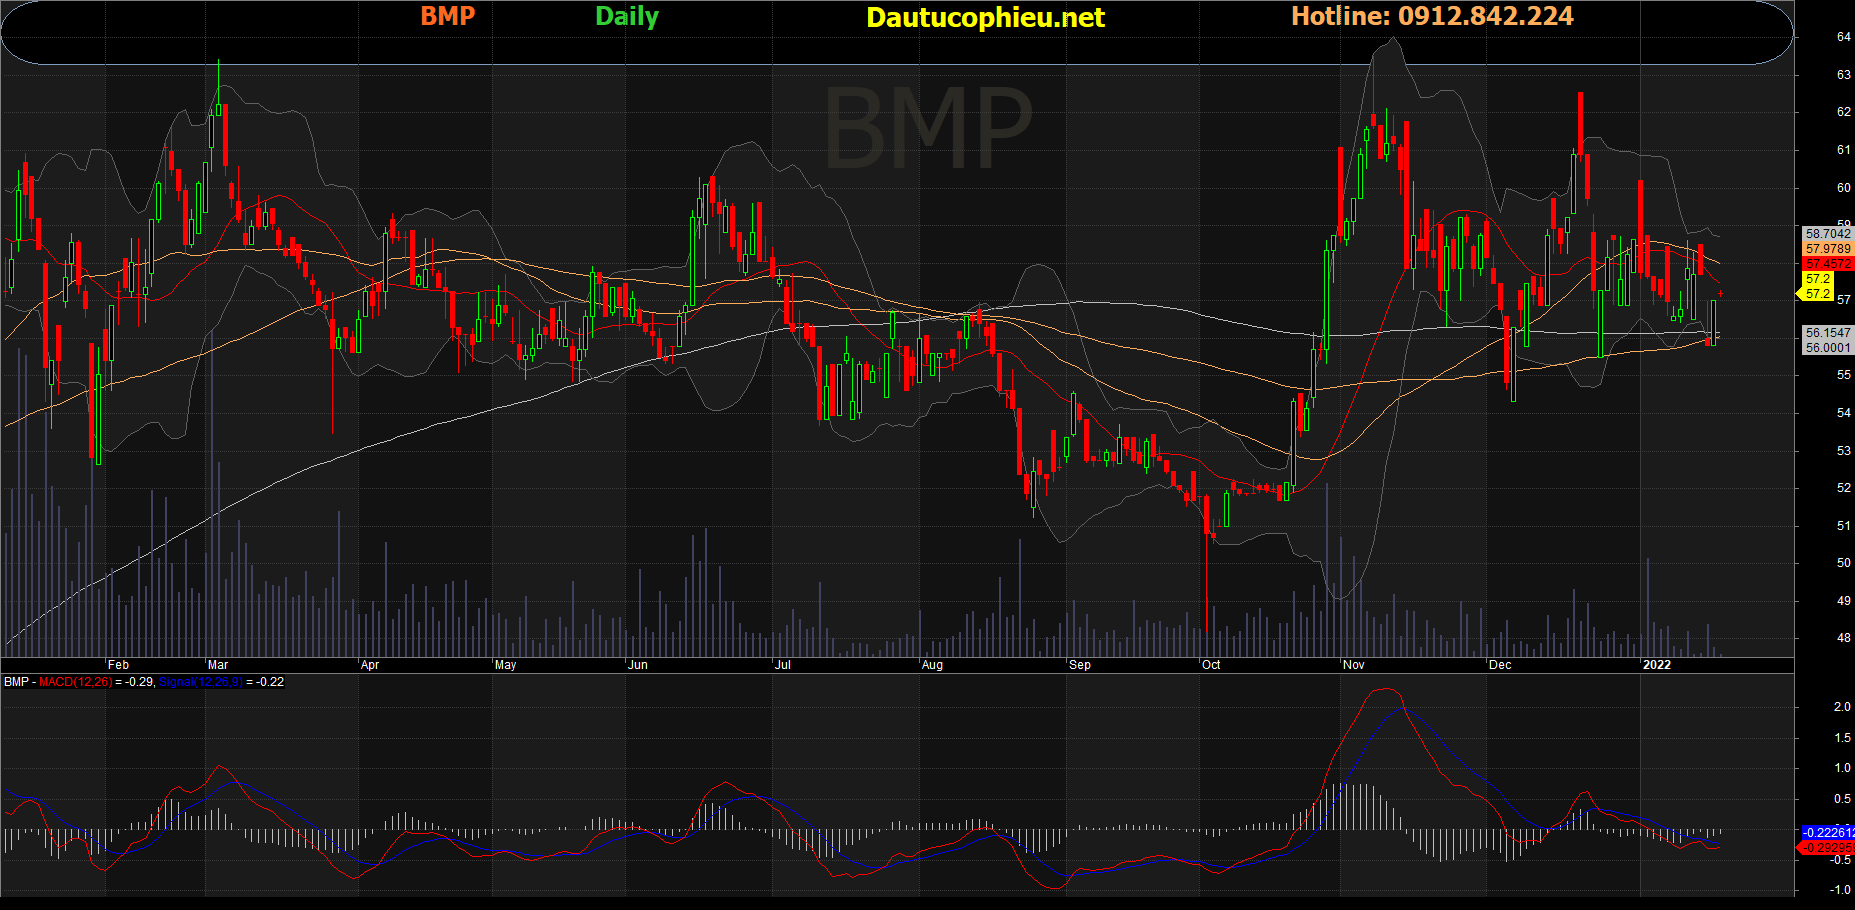Image resolution: width=1855 pixels, height=910 pixels.
Task: Select the Nov time axis label
Action: pos(1354,665)
